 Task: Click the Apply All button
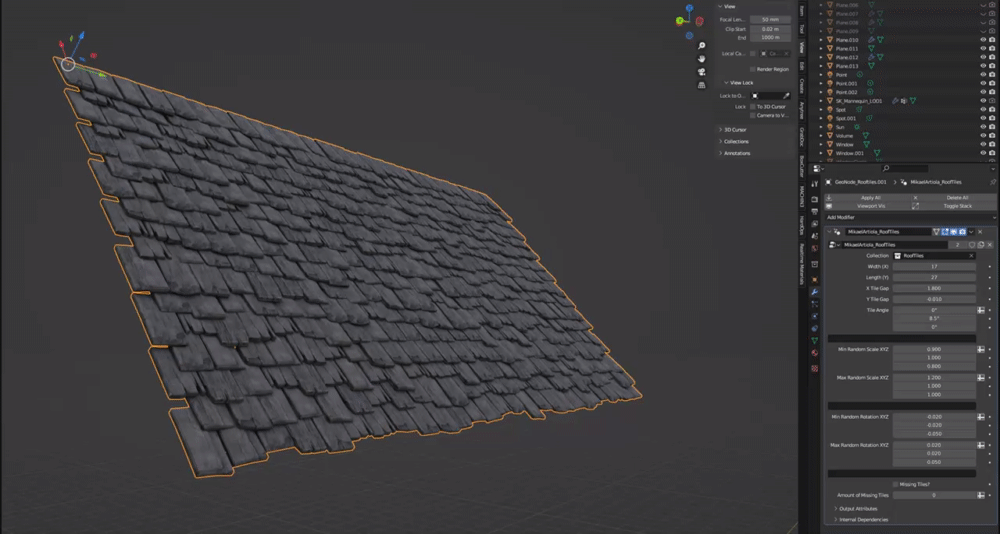tap(867, 198)
